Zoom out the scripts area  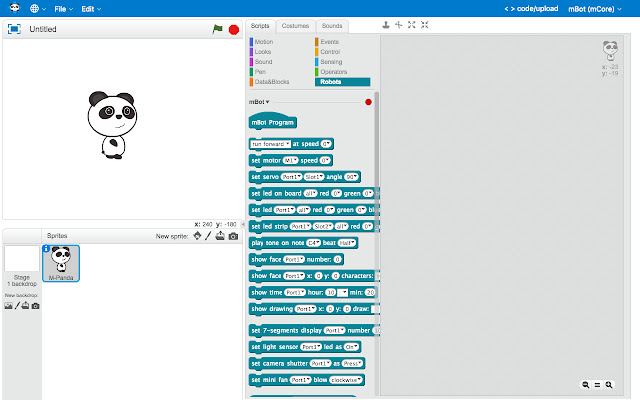[585, 385]
